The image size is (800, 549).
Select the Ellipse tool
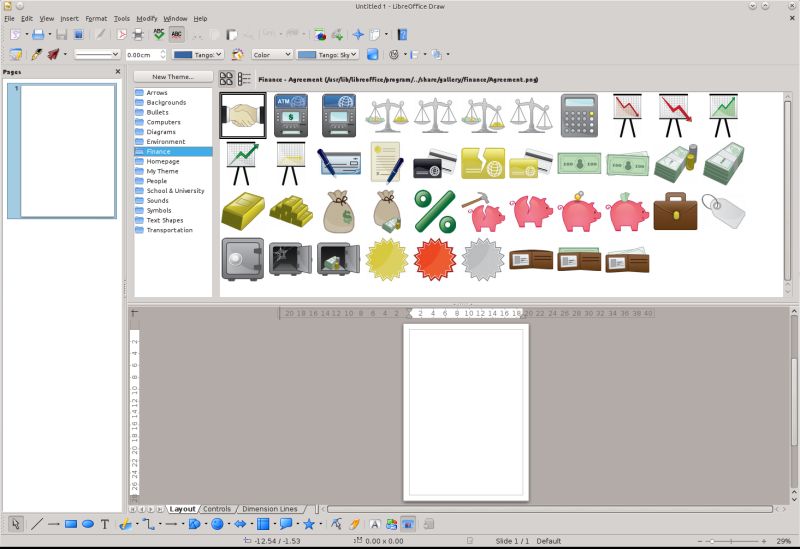coord(88,524)
